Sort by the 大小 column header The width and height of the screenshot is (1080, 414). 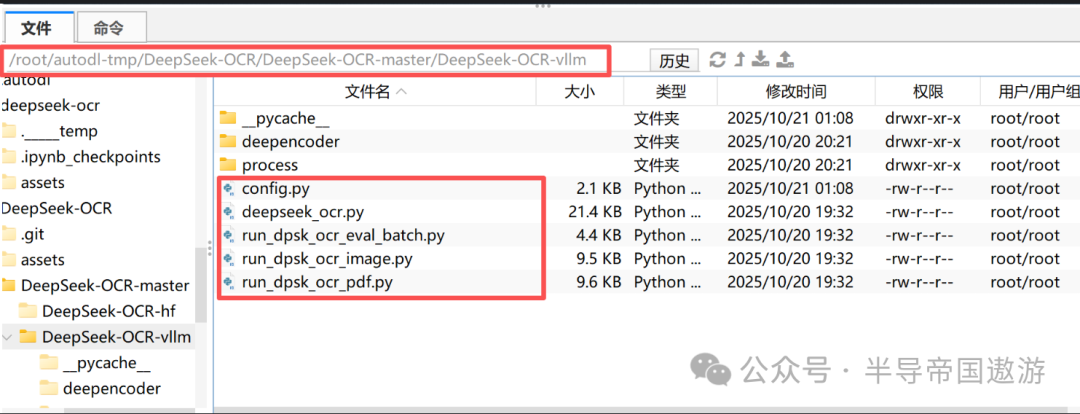point(580,91)
